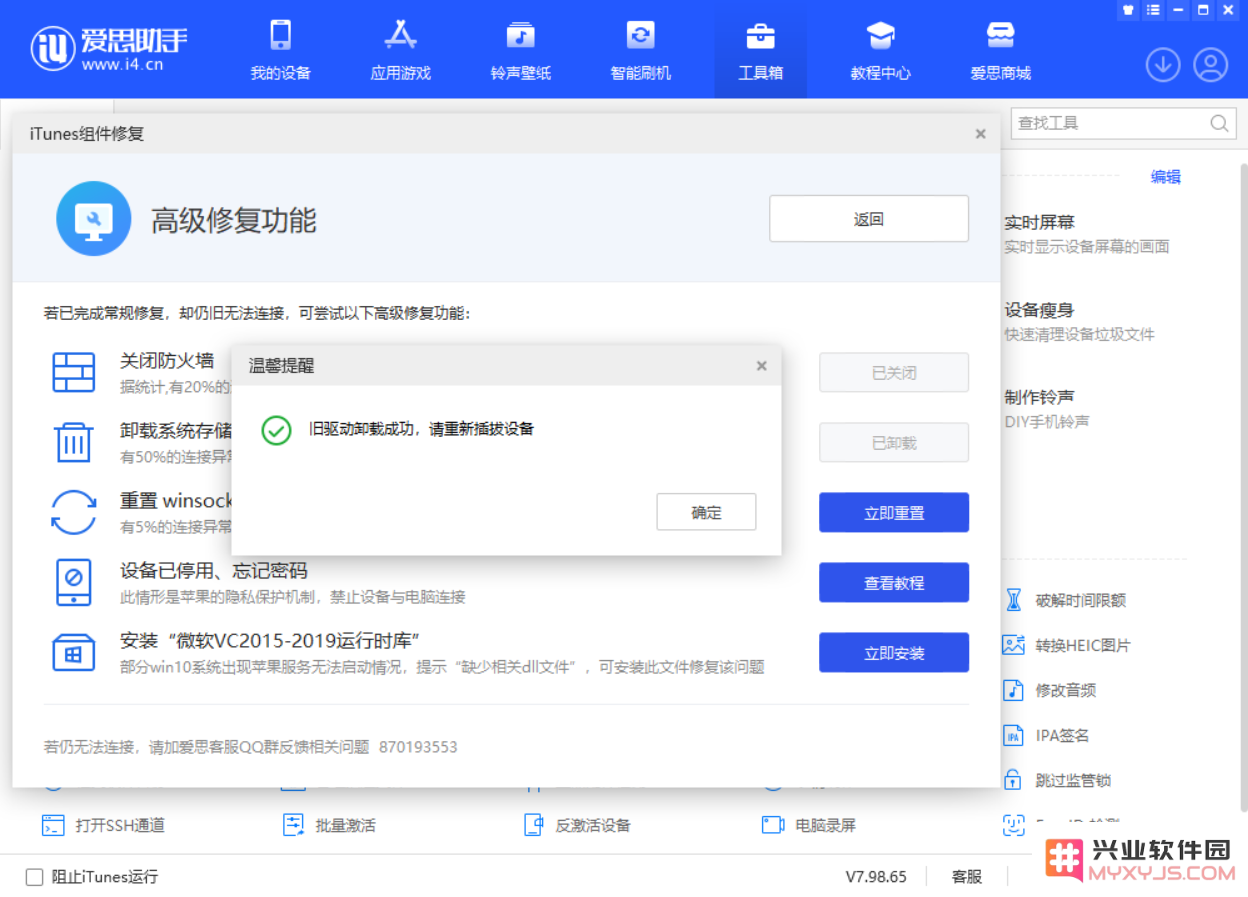Screen dimensions: 1248x897
Task: Open 电脑录屏 tool icon
Action: pyautogui.click(x=773, y=825)
